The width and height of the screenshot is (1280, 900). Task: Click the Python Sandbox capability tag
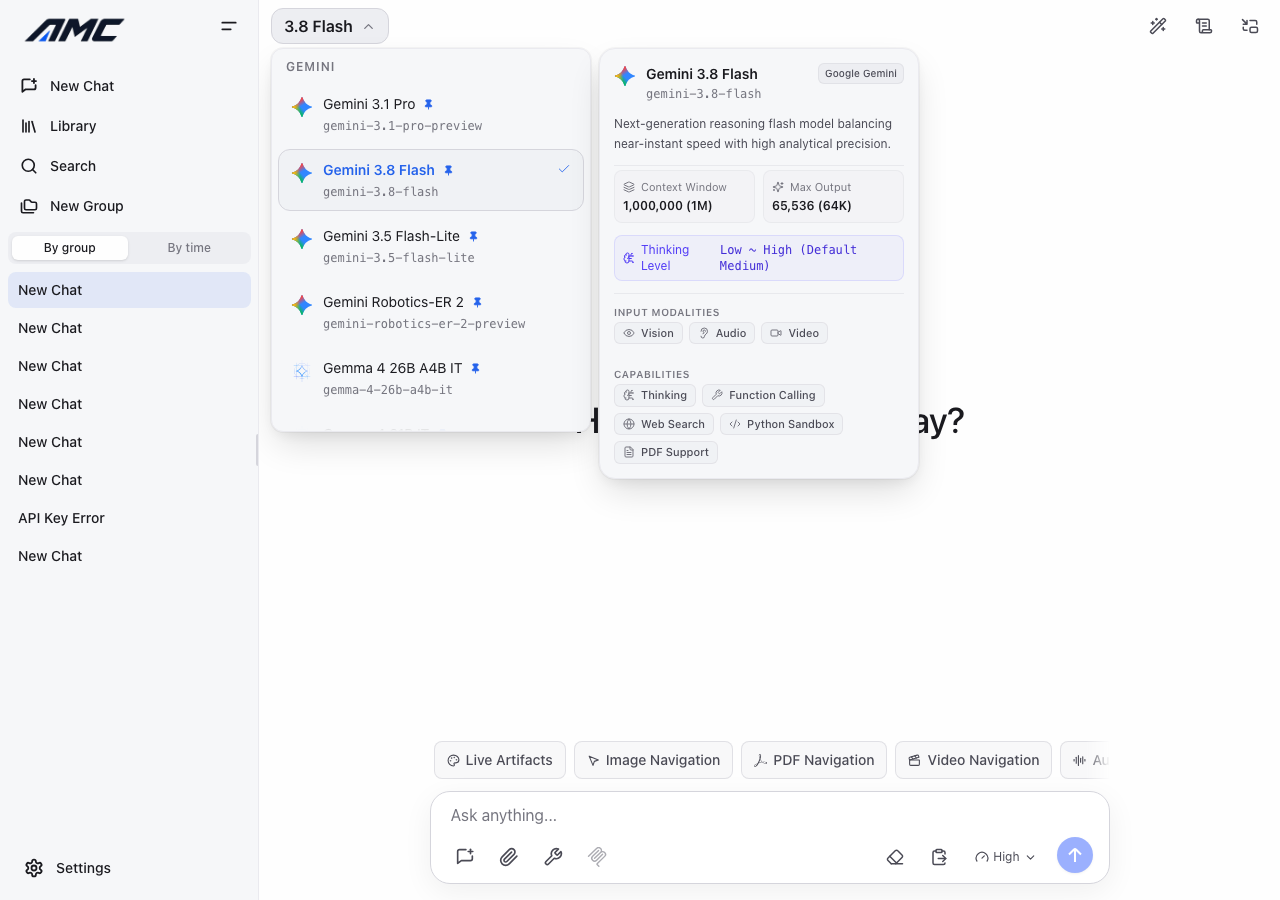(x=781, y=424)
